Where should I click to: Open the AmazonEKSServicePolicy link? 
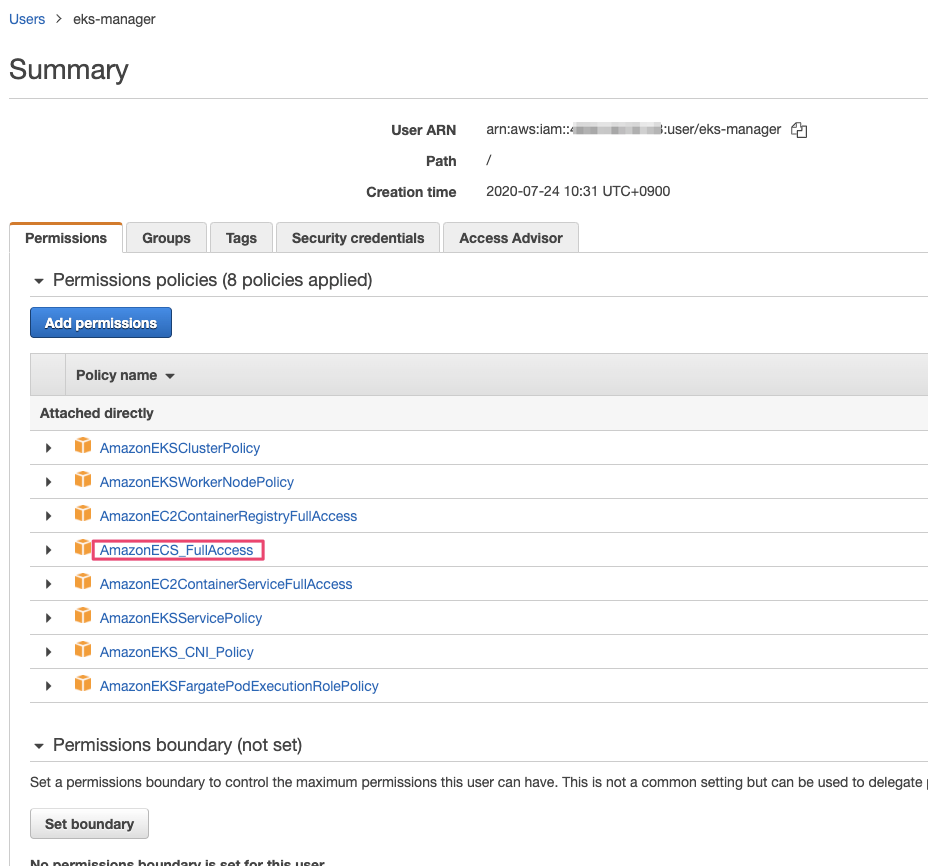click(x=181, y=618)
